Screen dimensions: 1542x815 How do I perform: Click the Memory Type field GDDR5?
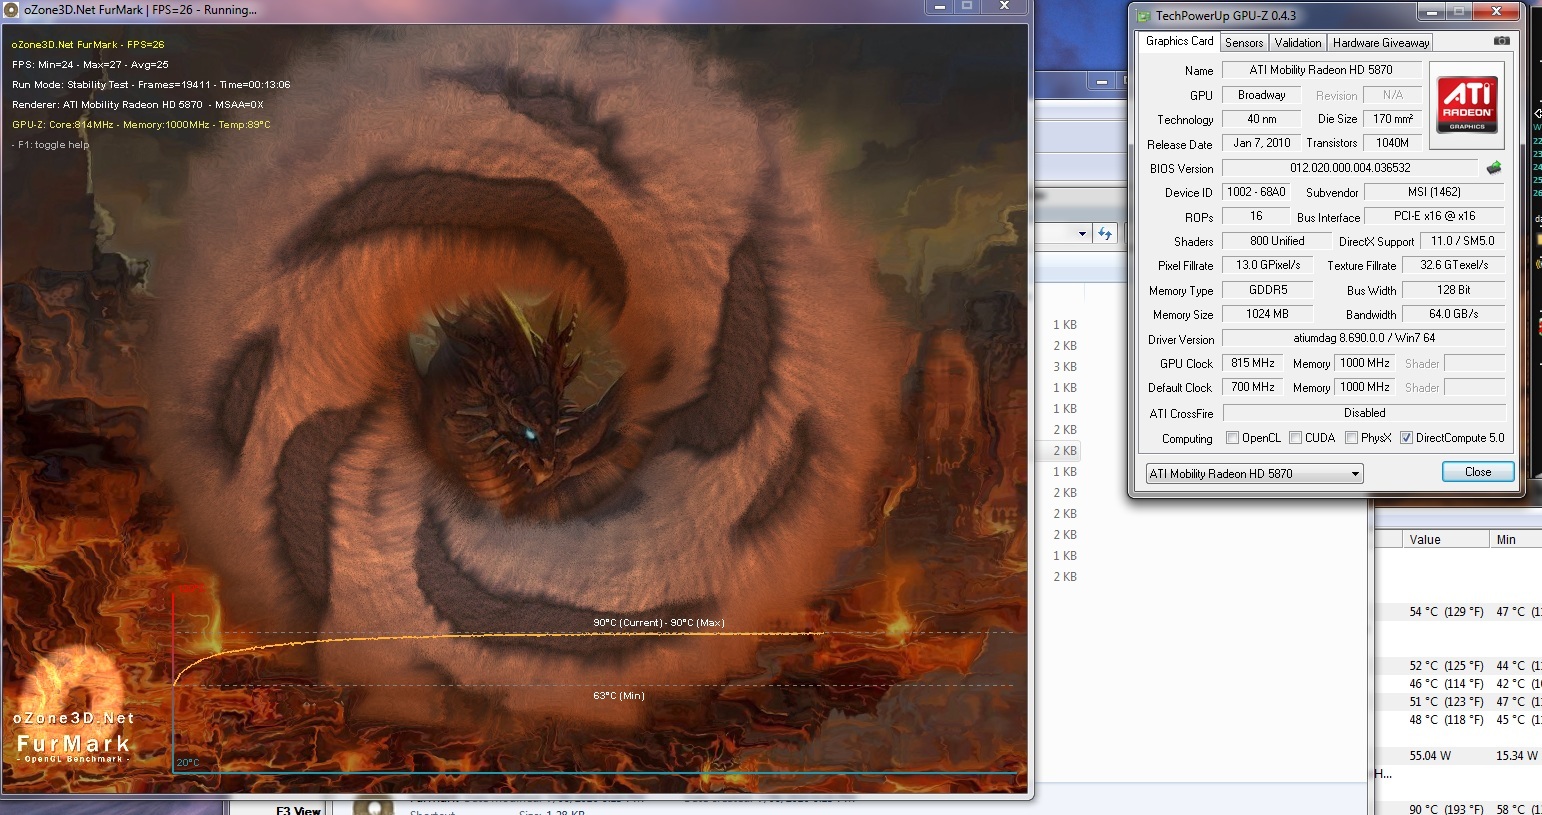[x=1268, y=290]
